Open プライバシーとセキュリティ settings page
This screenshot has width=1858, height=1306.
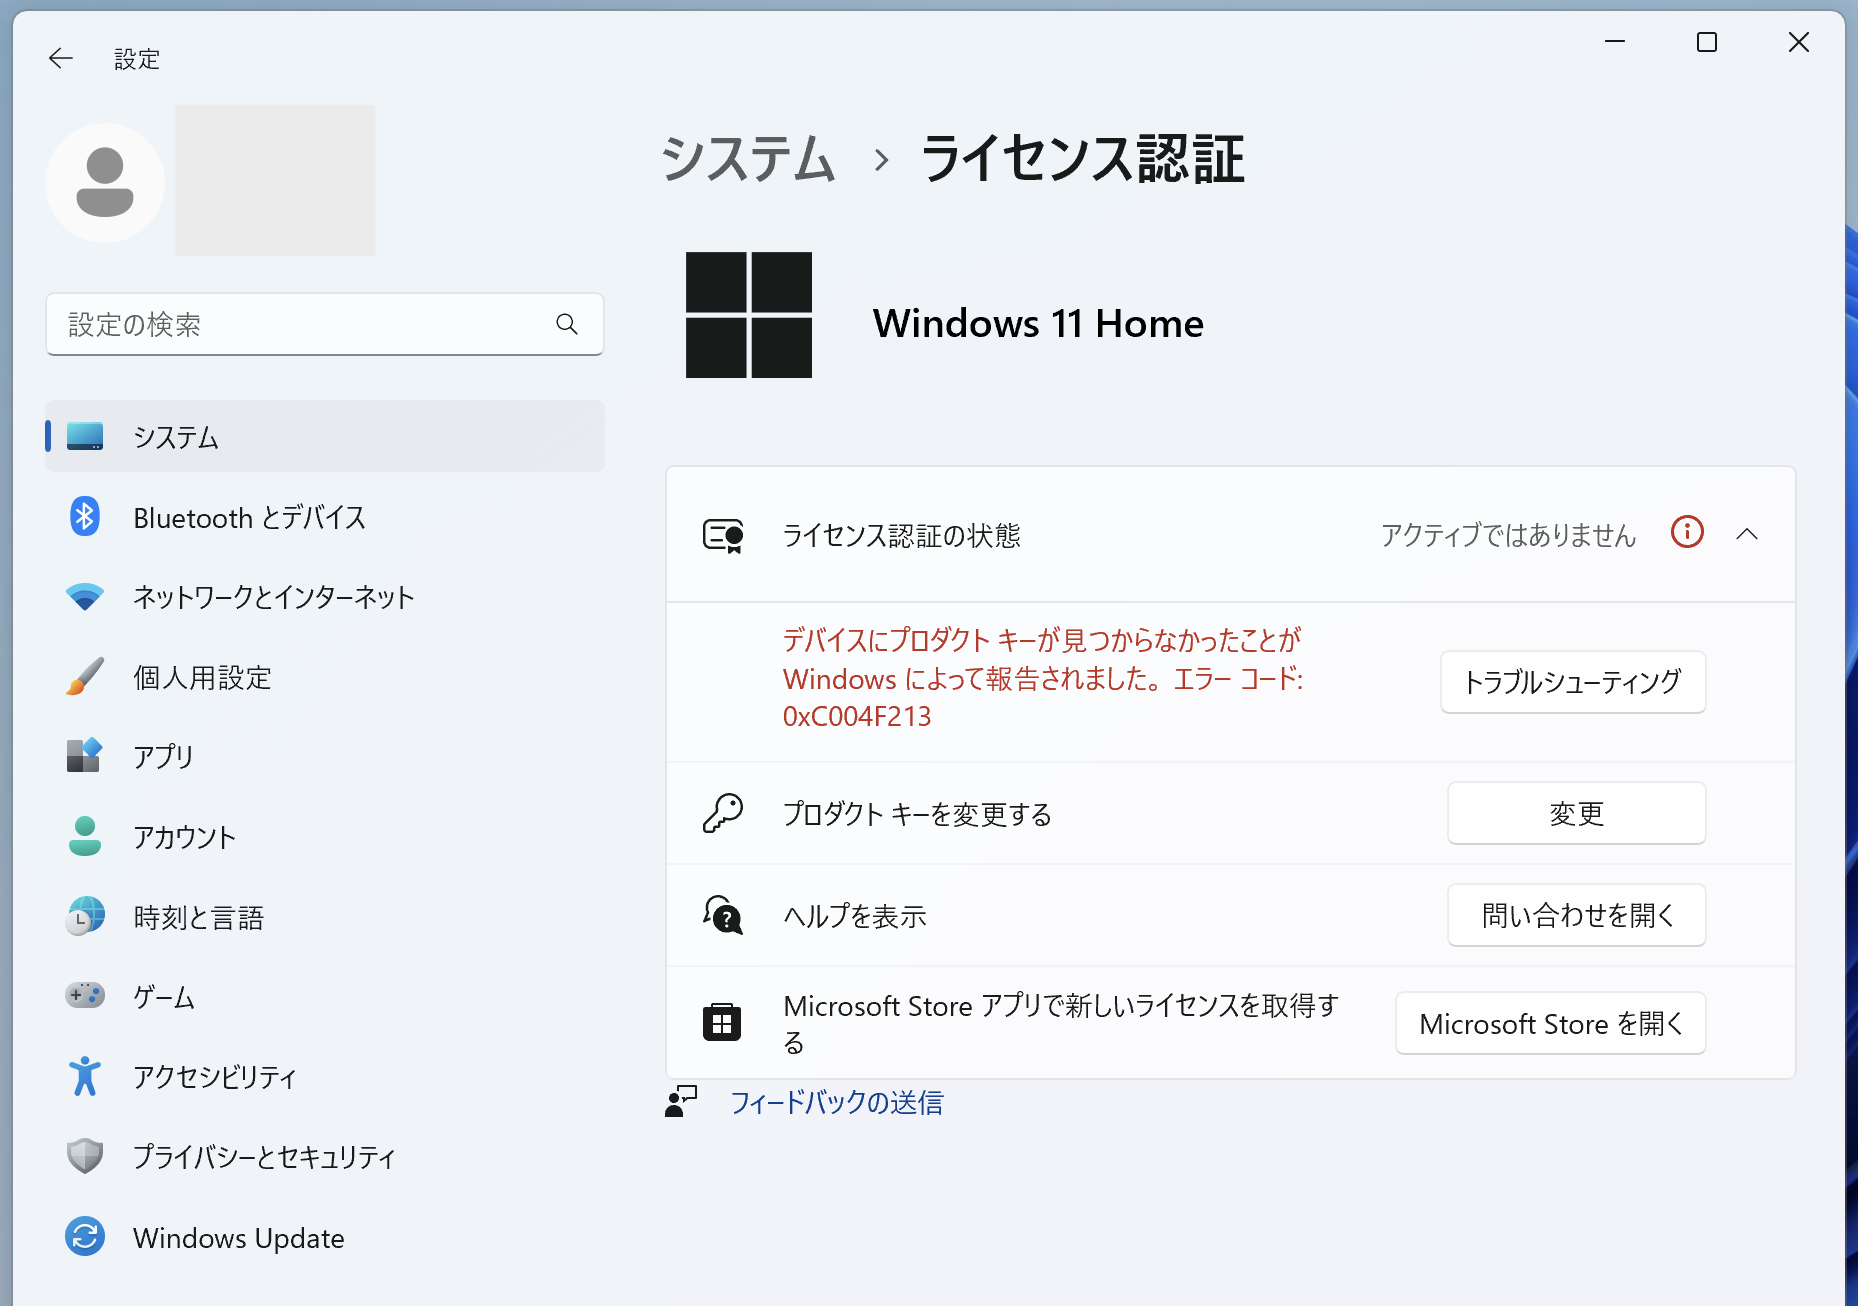click(x=325, y=1157)
